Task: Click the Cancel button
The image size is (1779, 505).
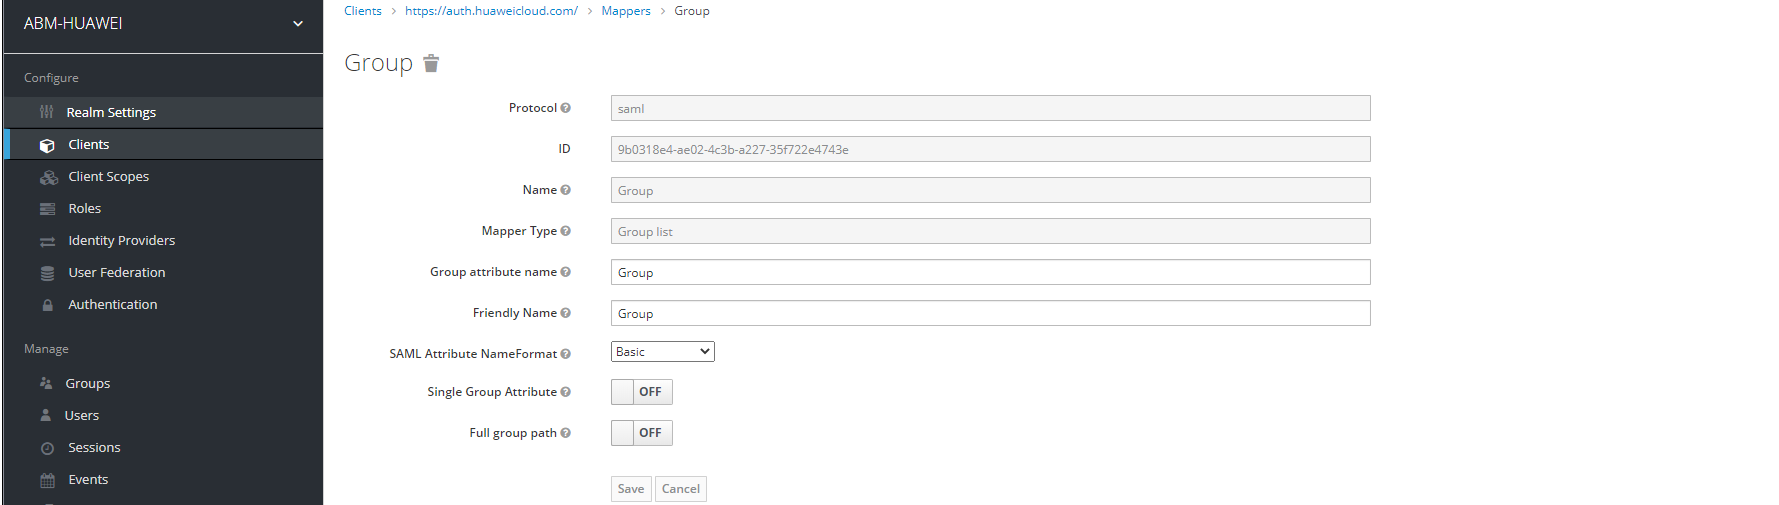Action: click(x=680, y=489)
